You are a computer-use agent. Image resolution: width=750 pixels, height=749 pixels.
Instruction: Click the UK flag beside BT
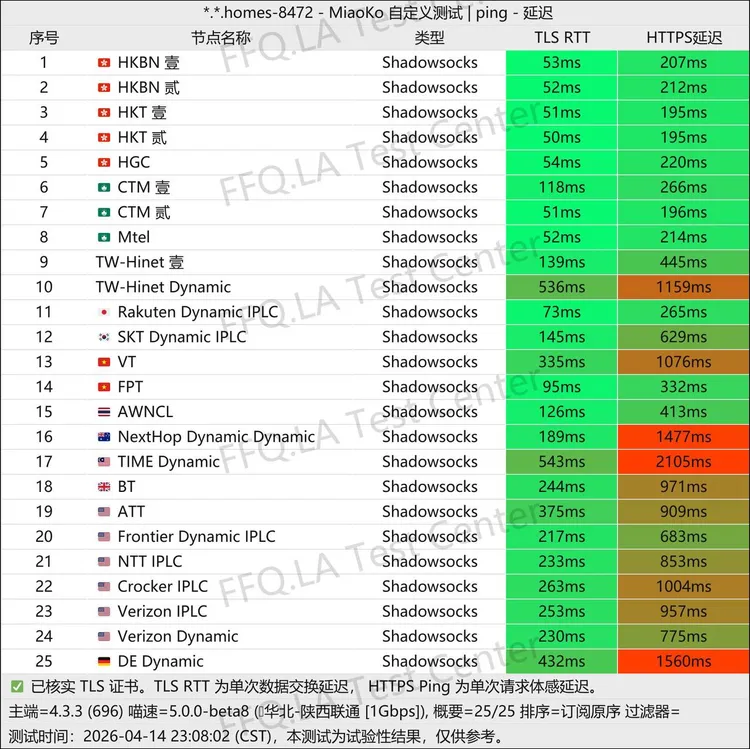click(x=104, y=487)
